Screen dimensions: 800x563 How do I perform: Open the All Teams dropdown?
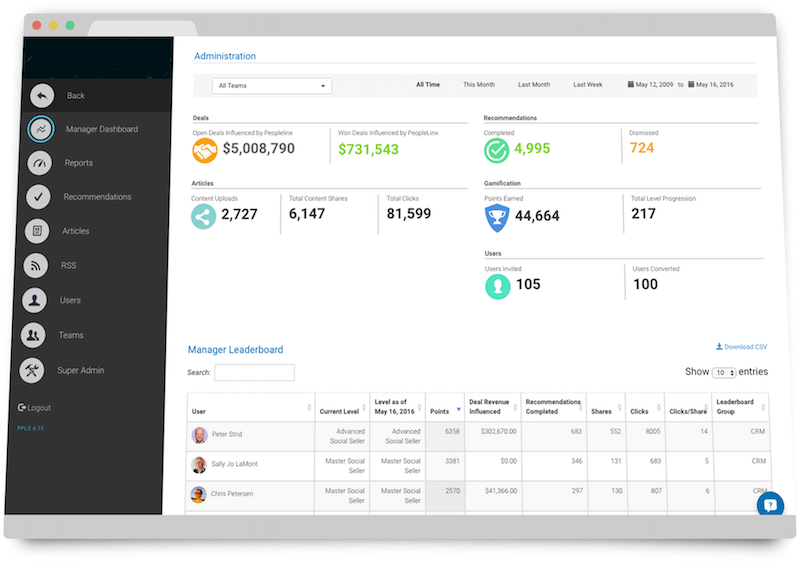pyautogui.click(x=272, y=86)
